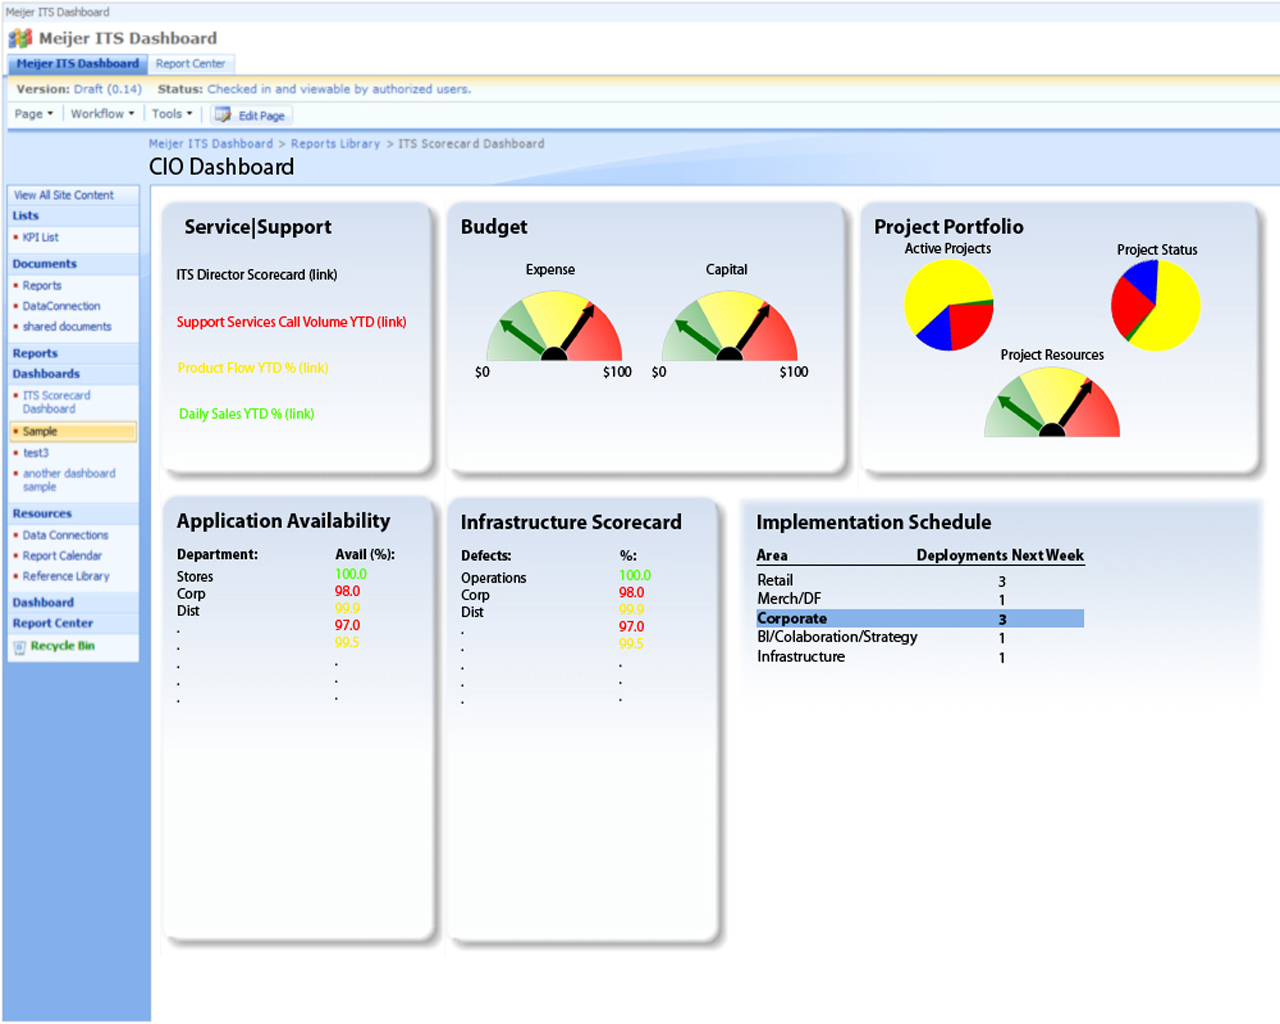
Task: Click the Draft (0.14) version text
Action: tap(108, 89)
